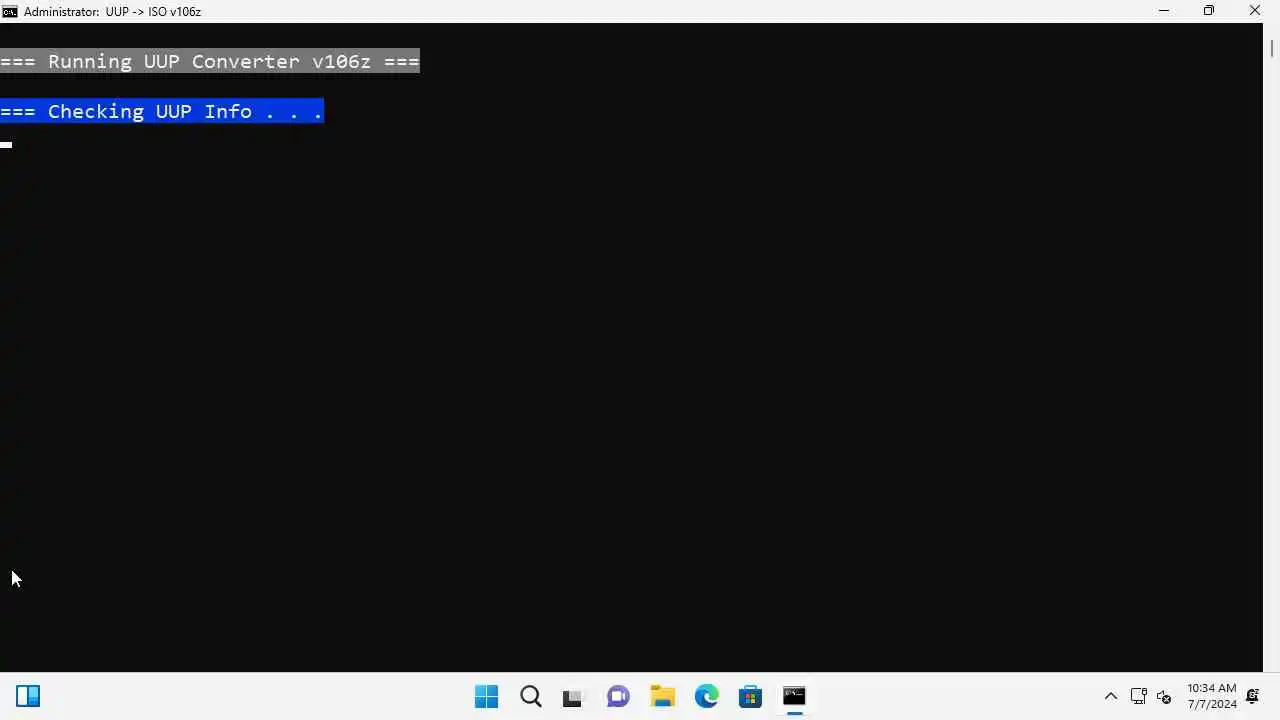Click the console icon in title bar

pos(10,11)
